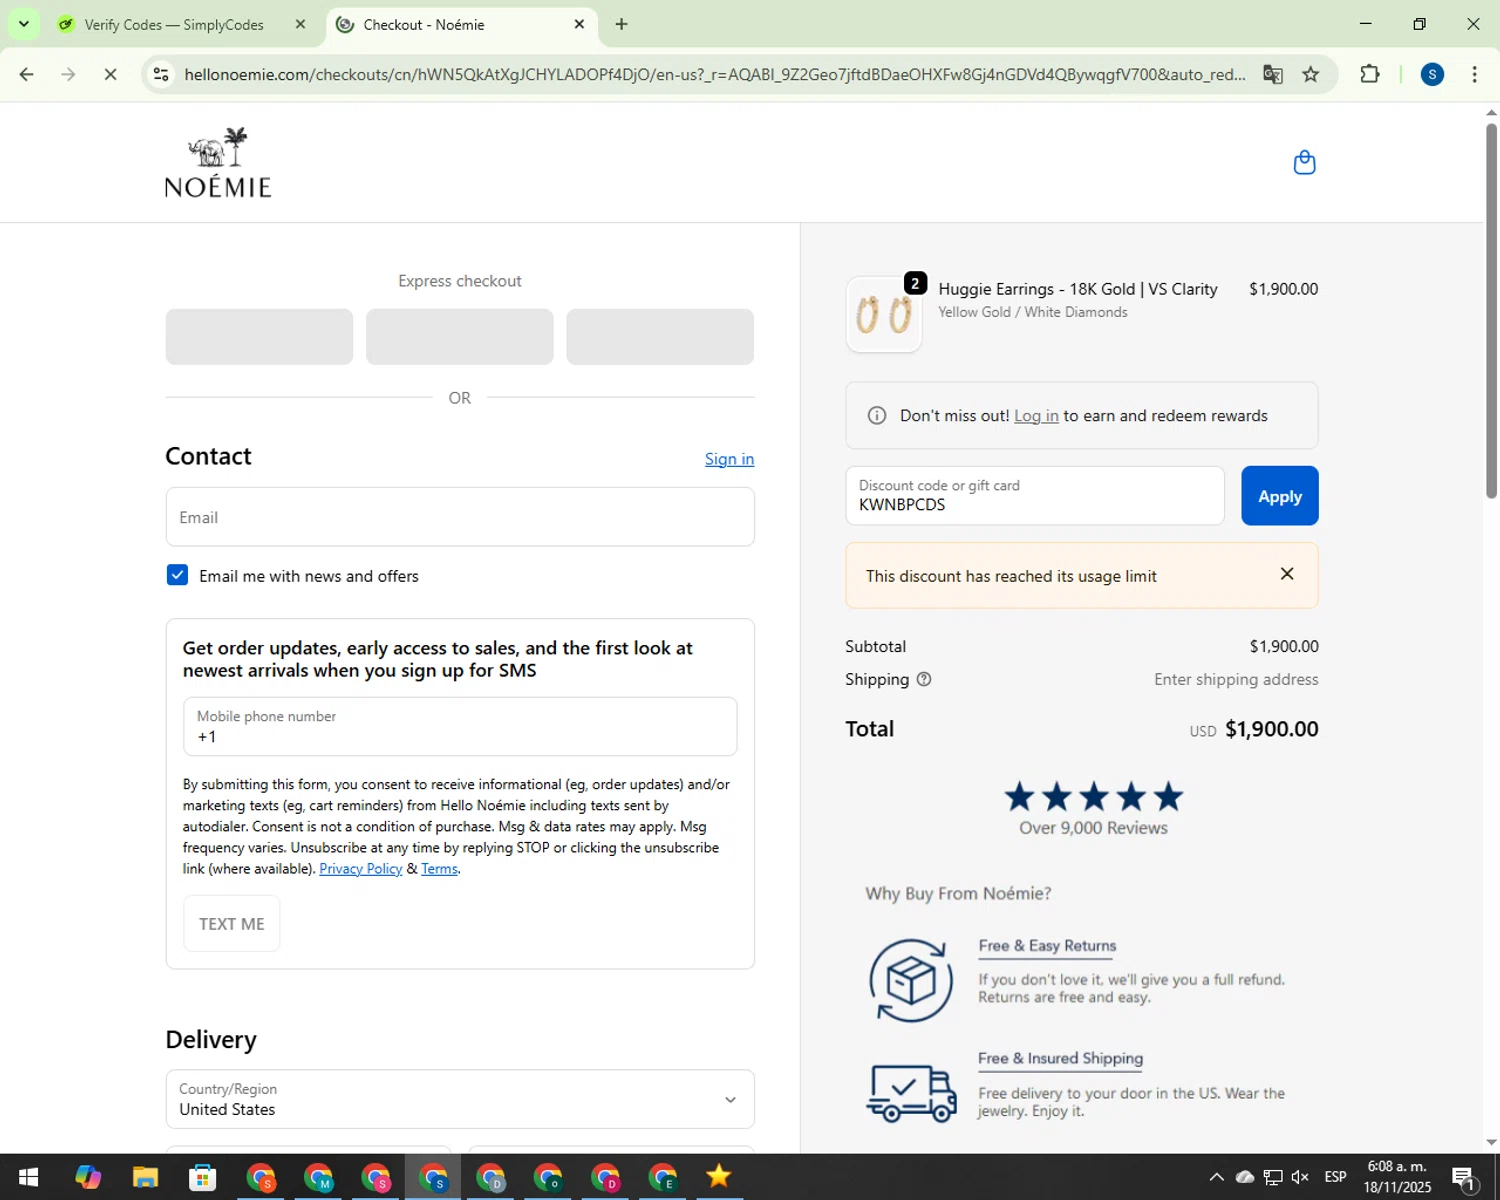Apply the discount code
Viewport: 1500px width, 1200px height.
1279,496
